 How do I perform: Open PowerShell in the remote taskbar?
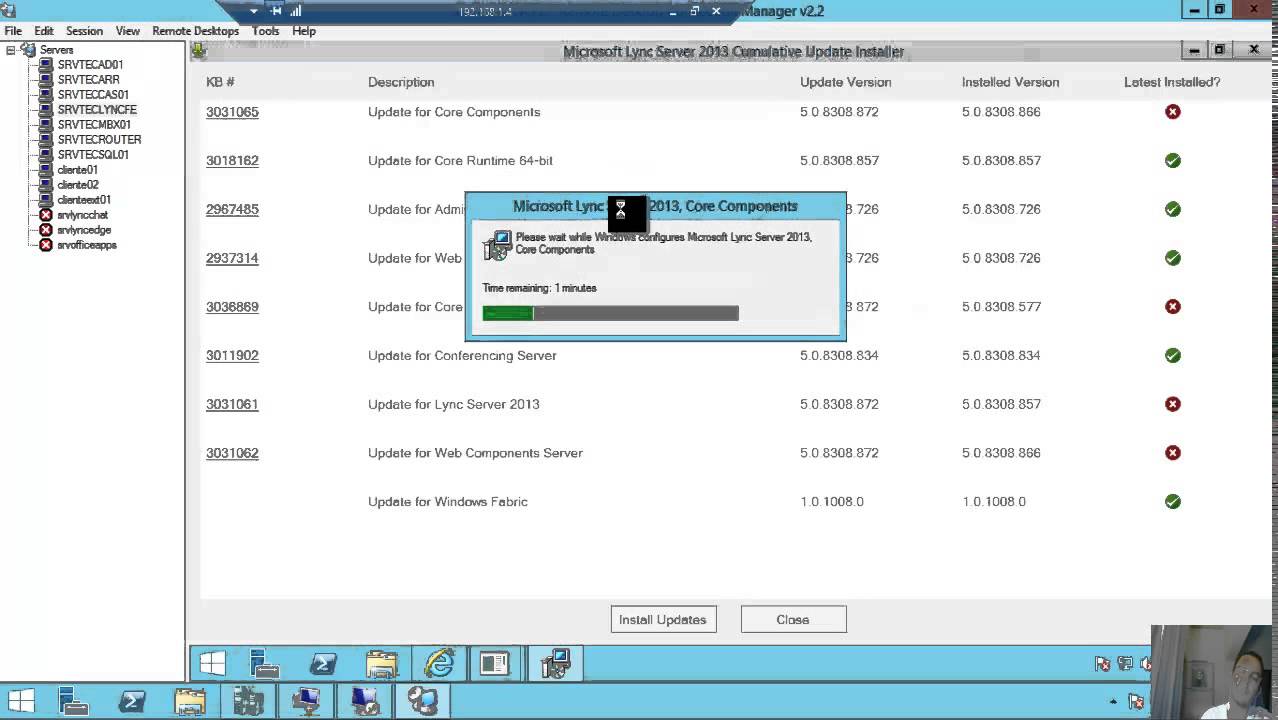coord(323,664)
